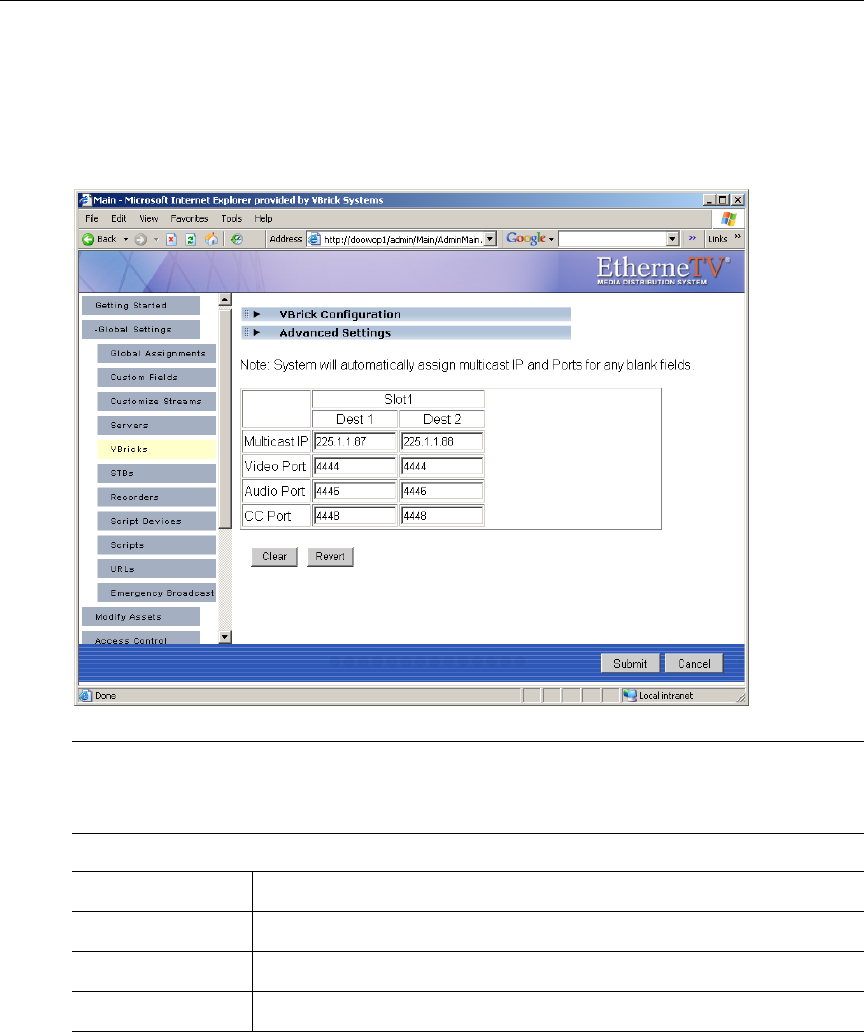The height and width of the screenshot is (1032, 864).
Task: Open the Help menu
Action: pos(263,219)
